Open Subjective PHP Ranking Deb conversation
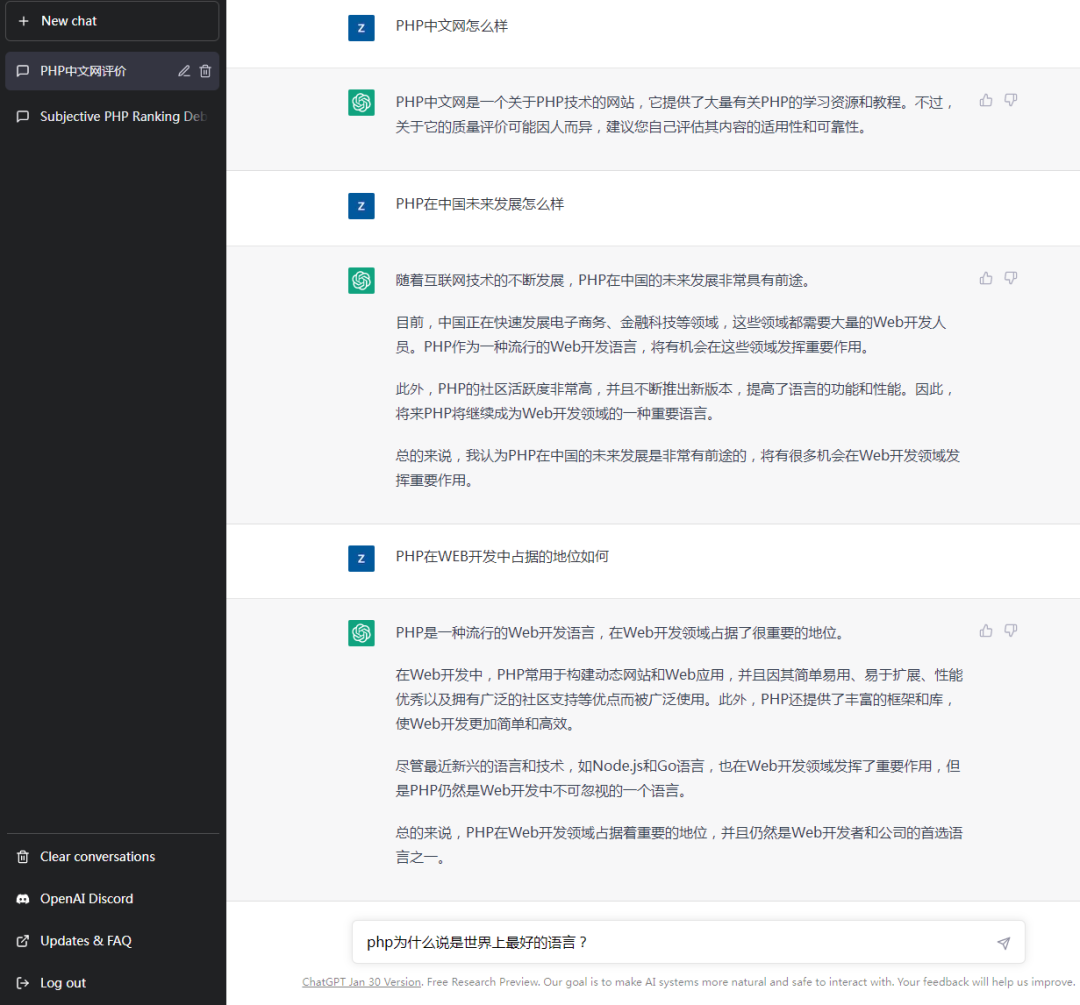 (x=112, y=116)
